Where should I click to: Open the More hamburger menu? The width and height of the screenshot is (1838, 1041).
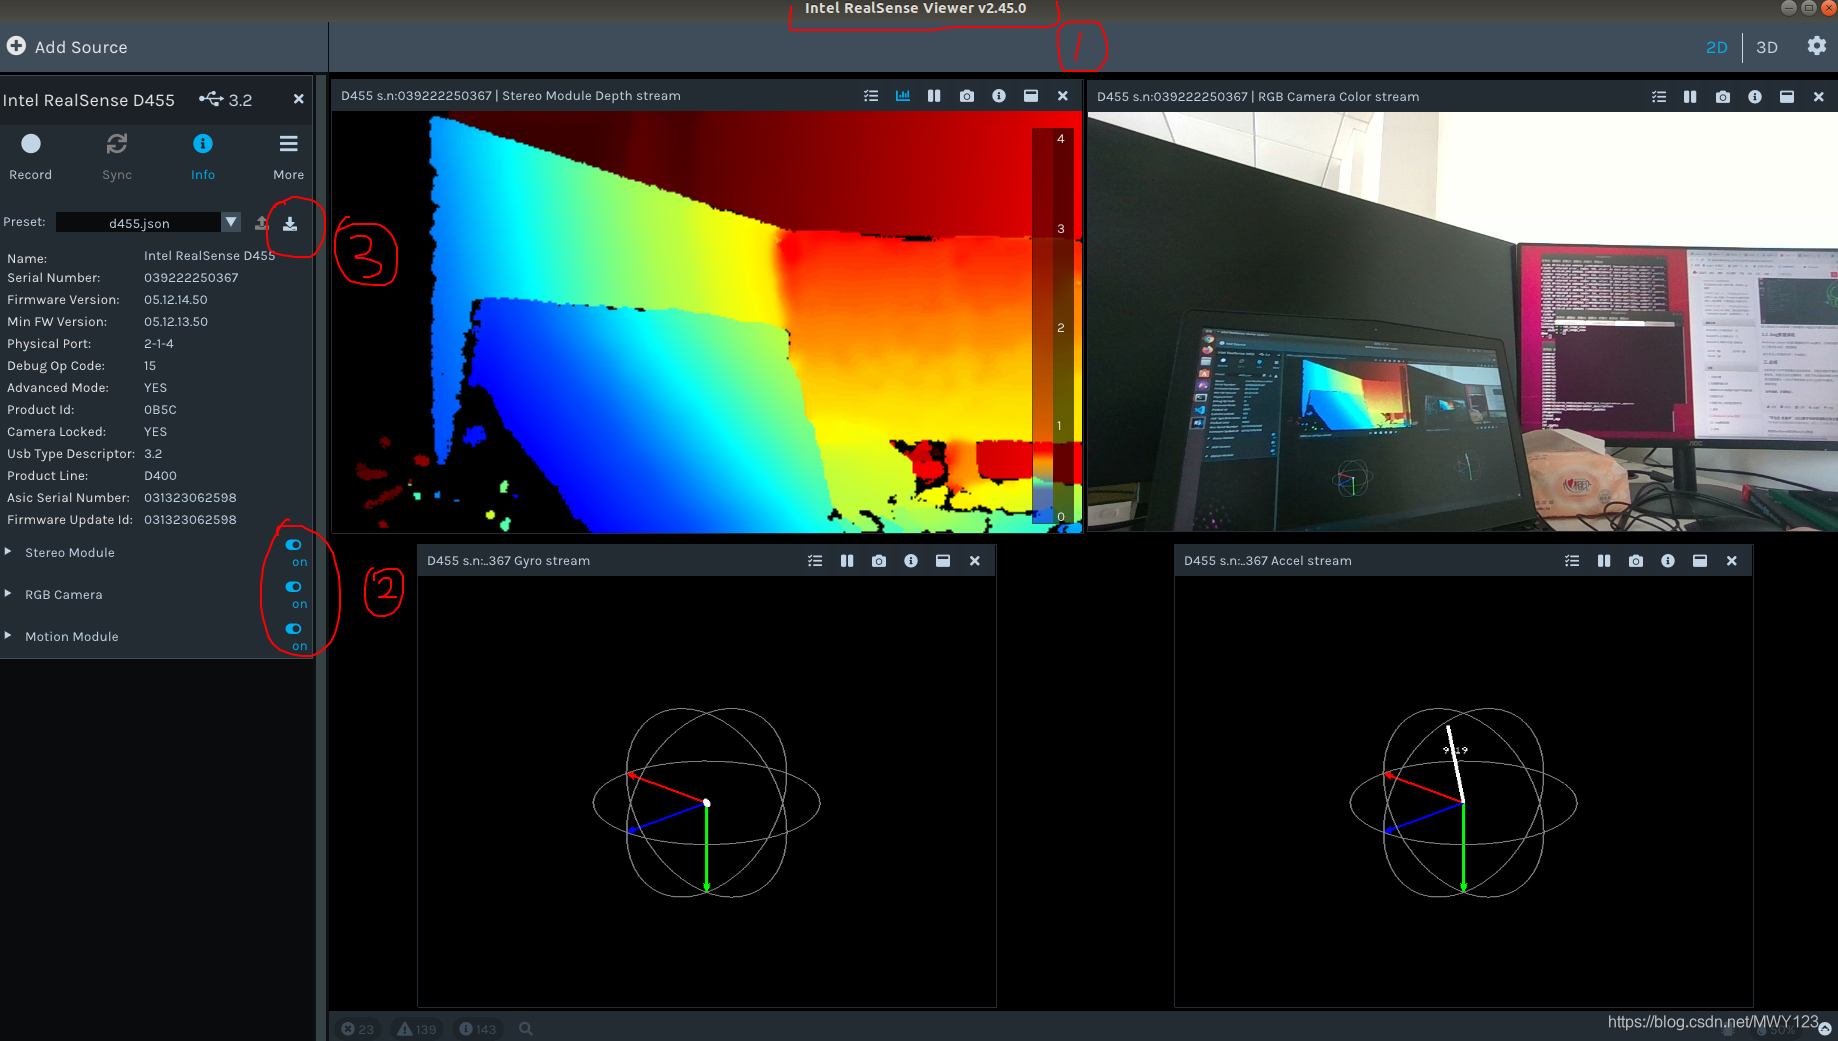coord(289,156)
